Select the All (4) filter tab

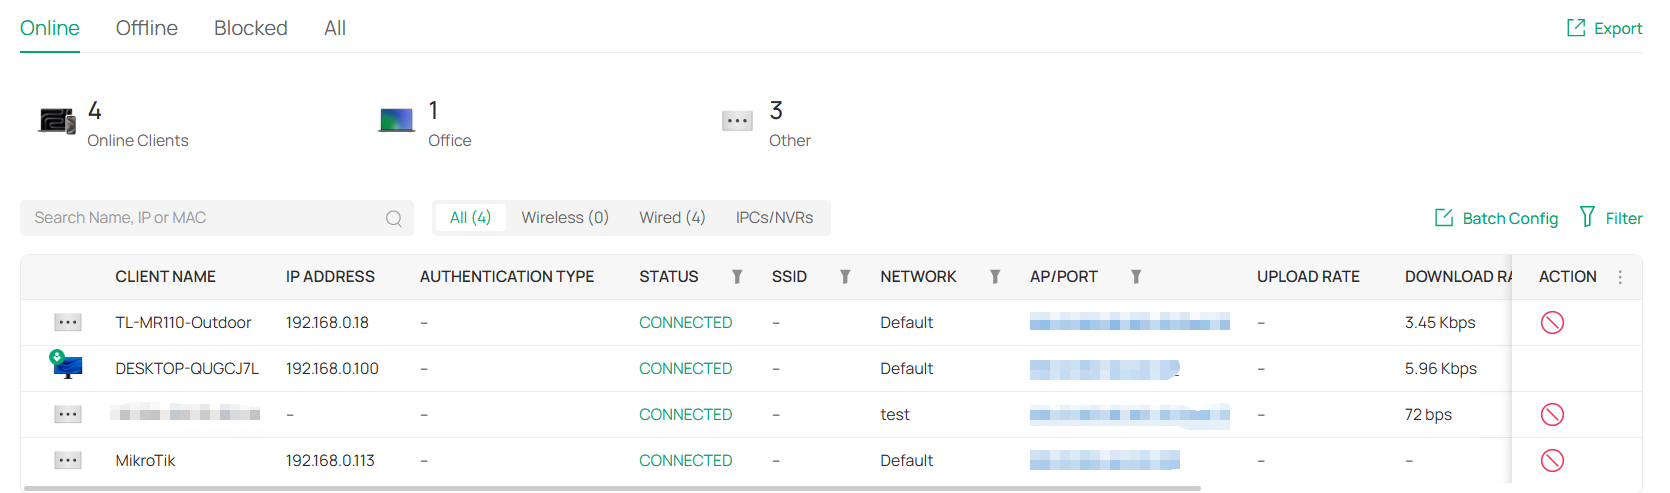point(470,218)
